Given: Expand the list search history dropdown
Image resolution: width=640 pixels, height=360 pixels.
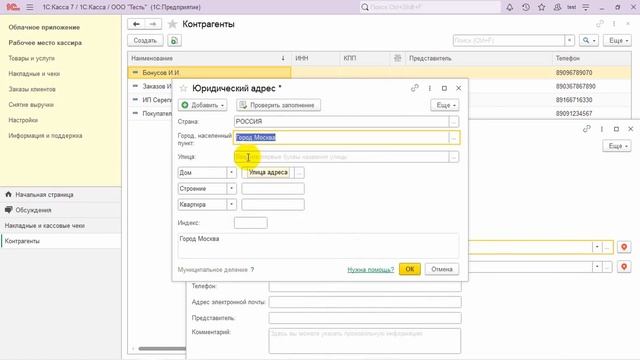Looking at the screenshot, I should [x=569, y=40].
